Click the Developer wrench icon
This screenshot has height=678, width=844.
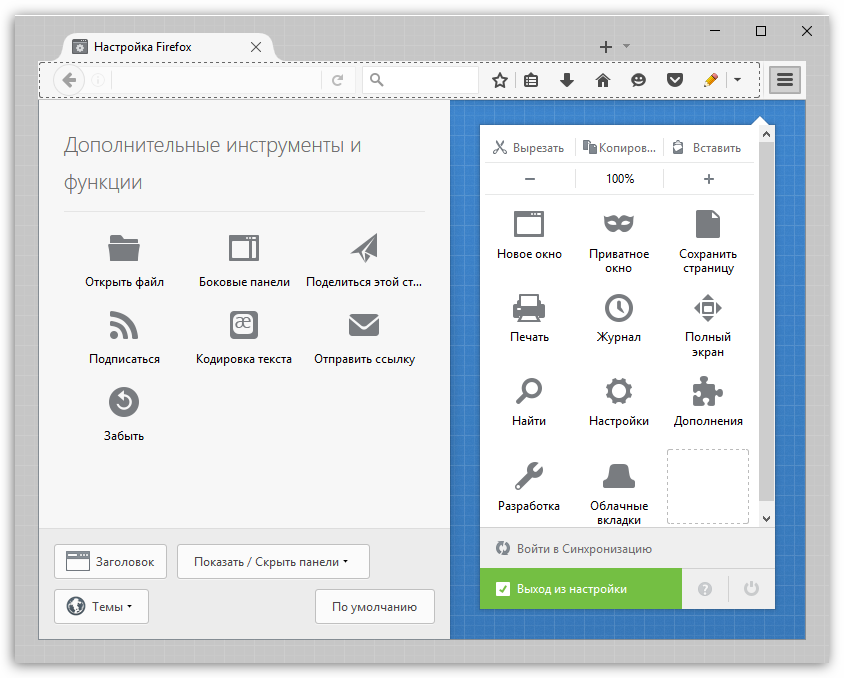[529, 474]
